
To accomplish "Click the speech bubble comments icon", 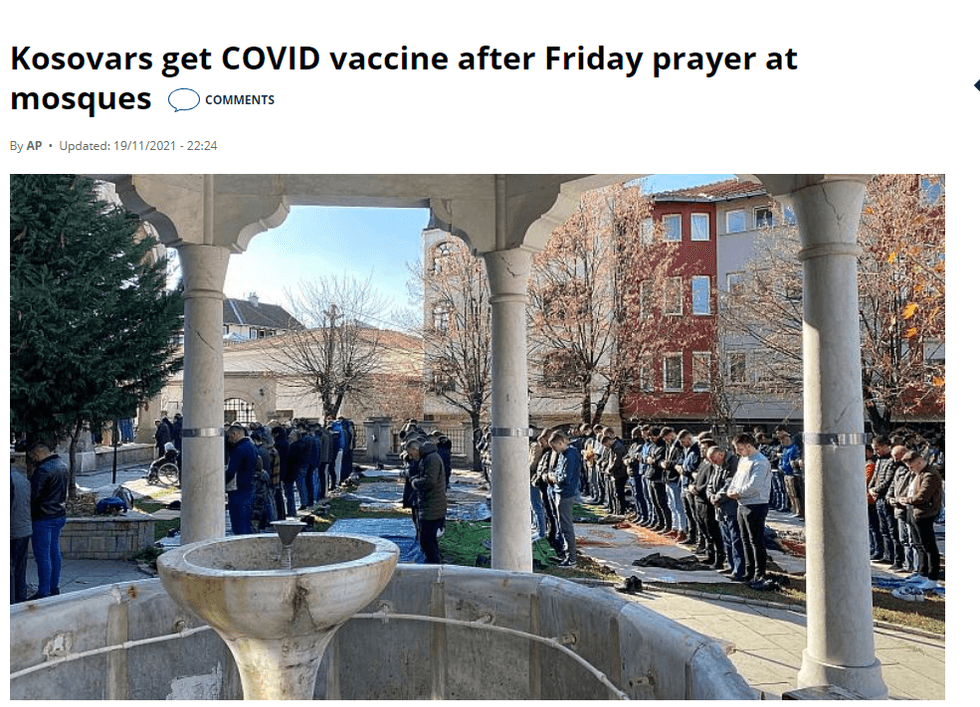I will pos(184,100).
